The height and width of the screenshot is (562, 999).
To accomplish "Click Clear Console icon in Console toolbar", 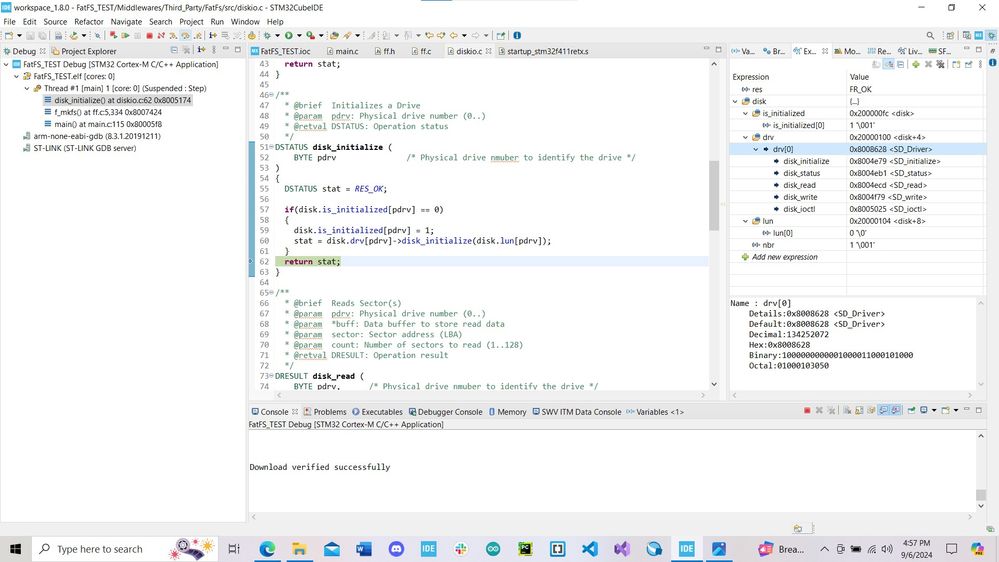I will [847, 410].
